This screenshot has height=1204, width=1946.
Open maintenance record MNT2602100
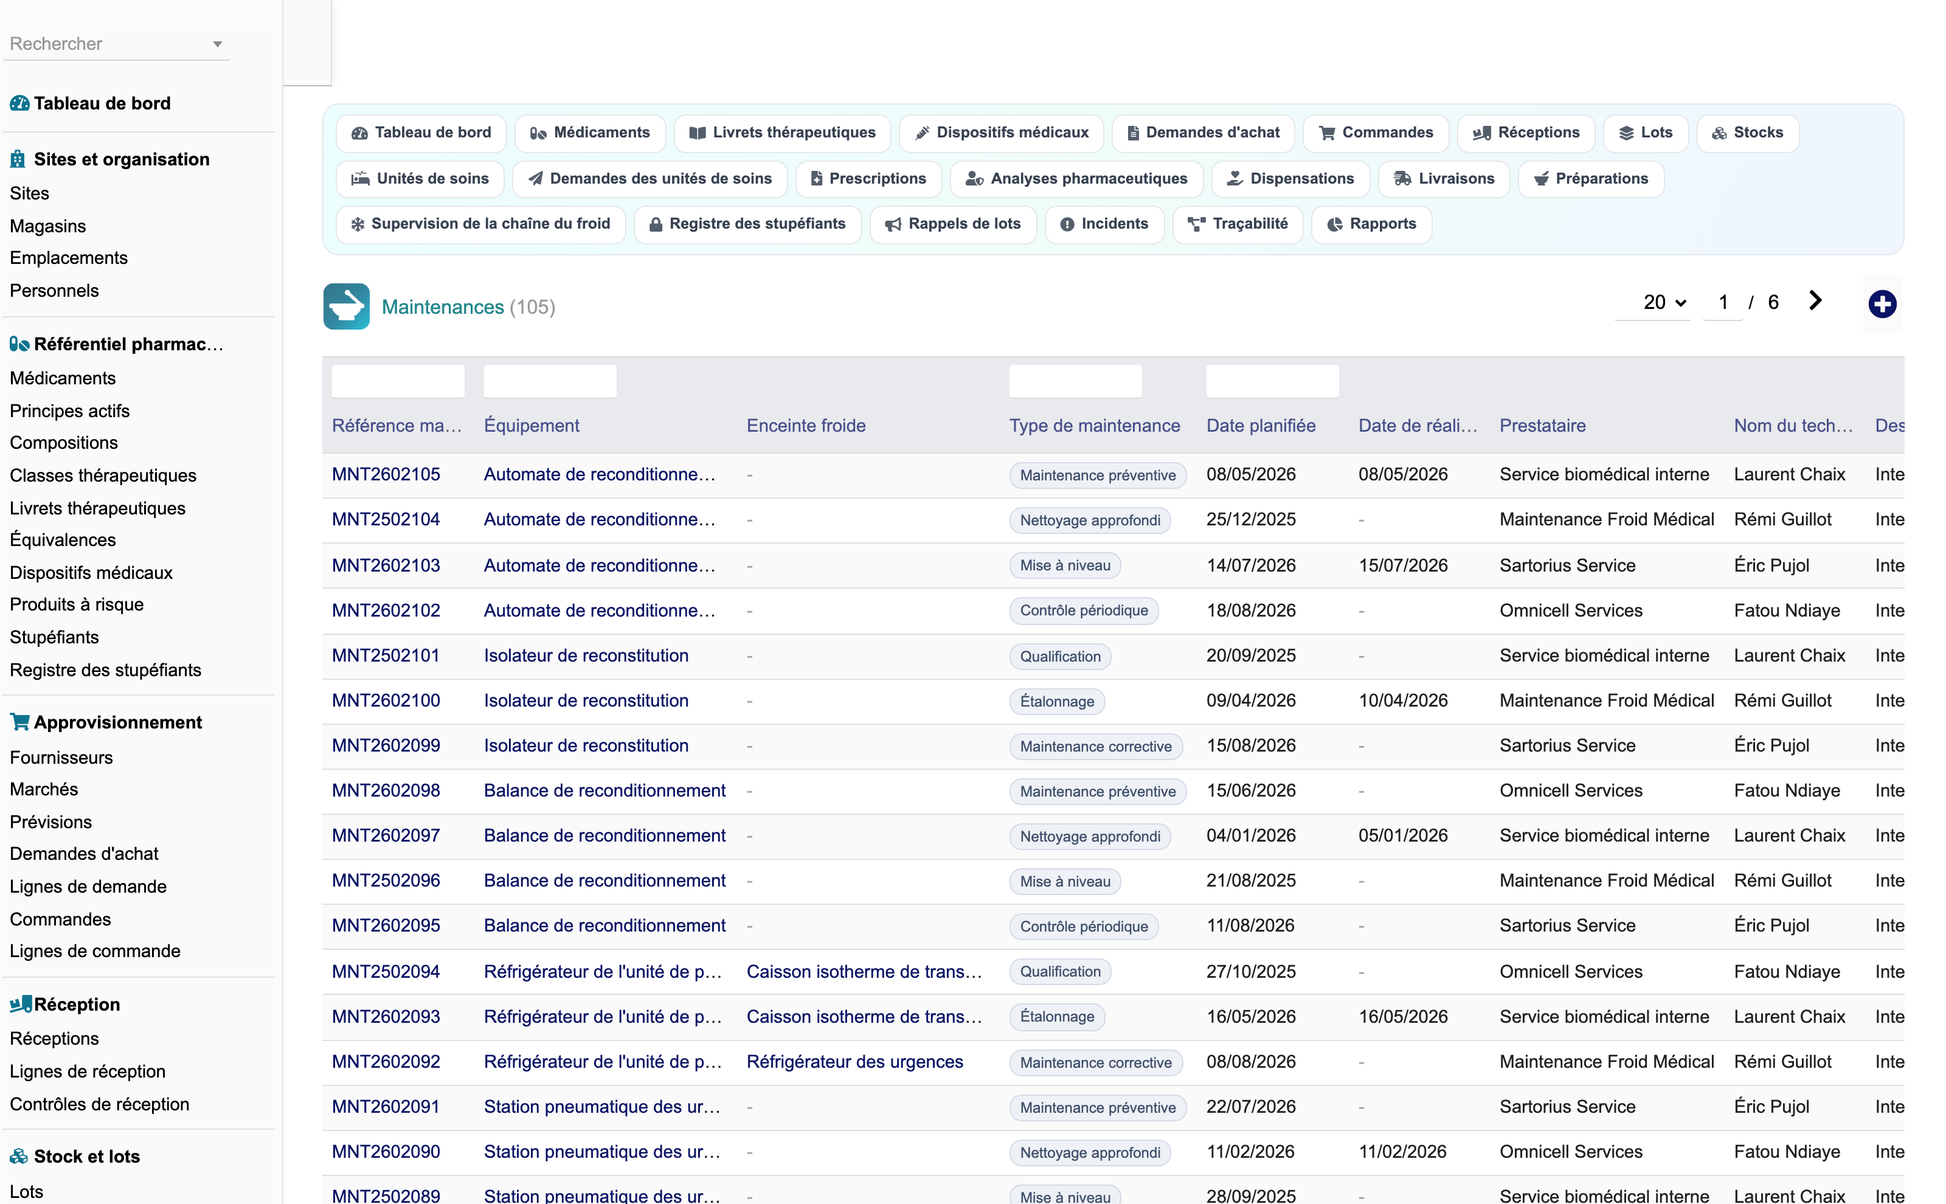pyautogui.click(x=386, y=700)
